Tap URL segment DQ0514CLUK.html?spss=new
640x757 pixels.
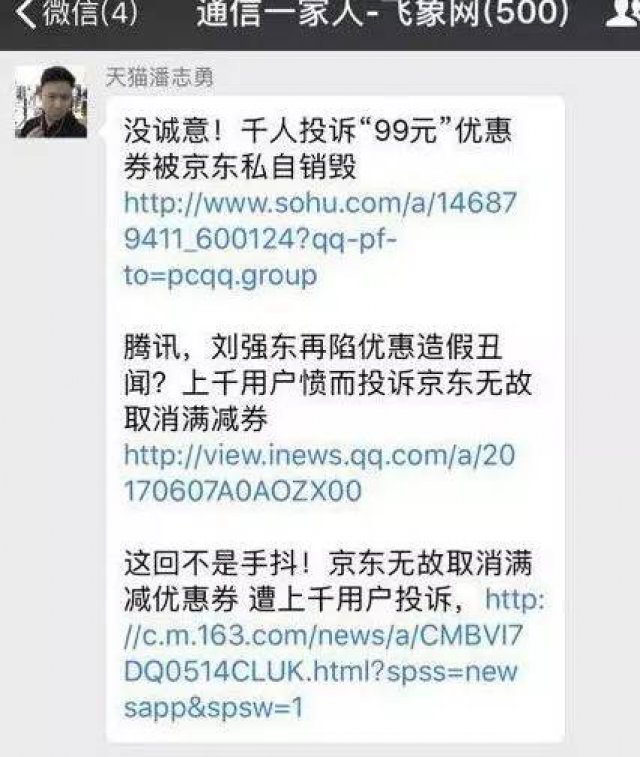pos(320,672)
